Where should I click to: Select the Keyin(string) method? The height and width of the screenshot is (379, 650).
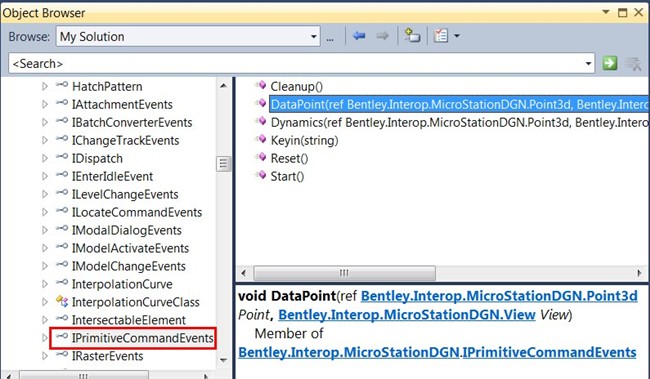tap(304, 140)
